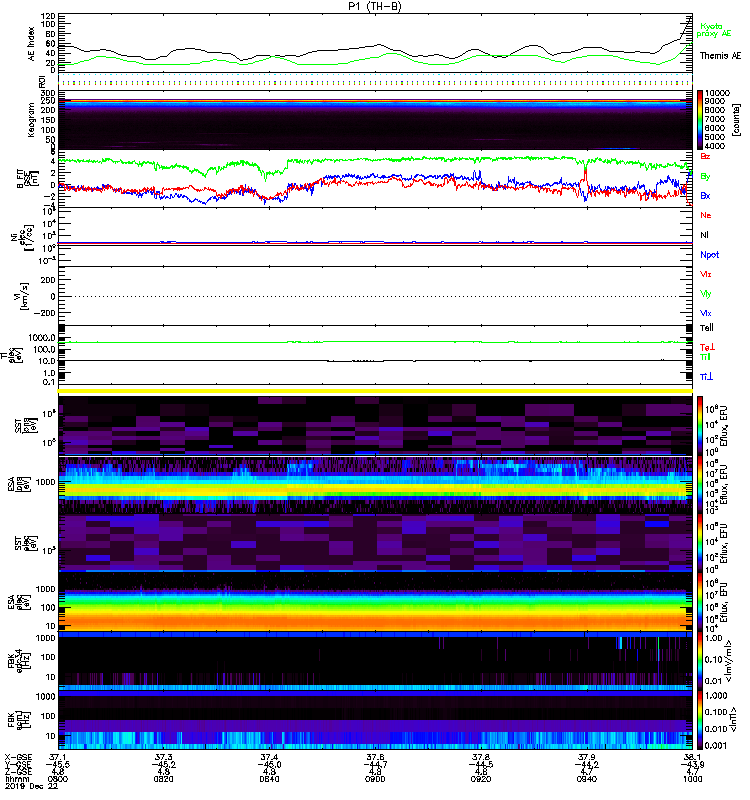Click the 0840 time tick label
The image size is (750, 800).
pos(269,779)
